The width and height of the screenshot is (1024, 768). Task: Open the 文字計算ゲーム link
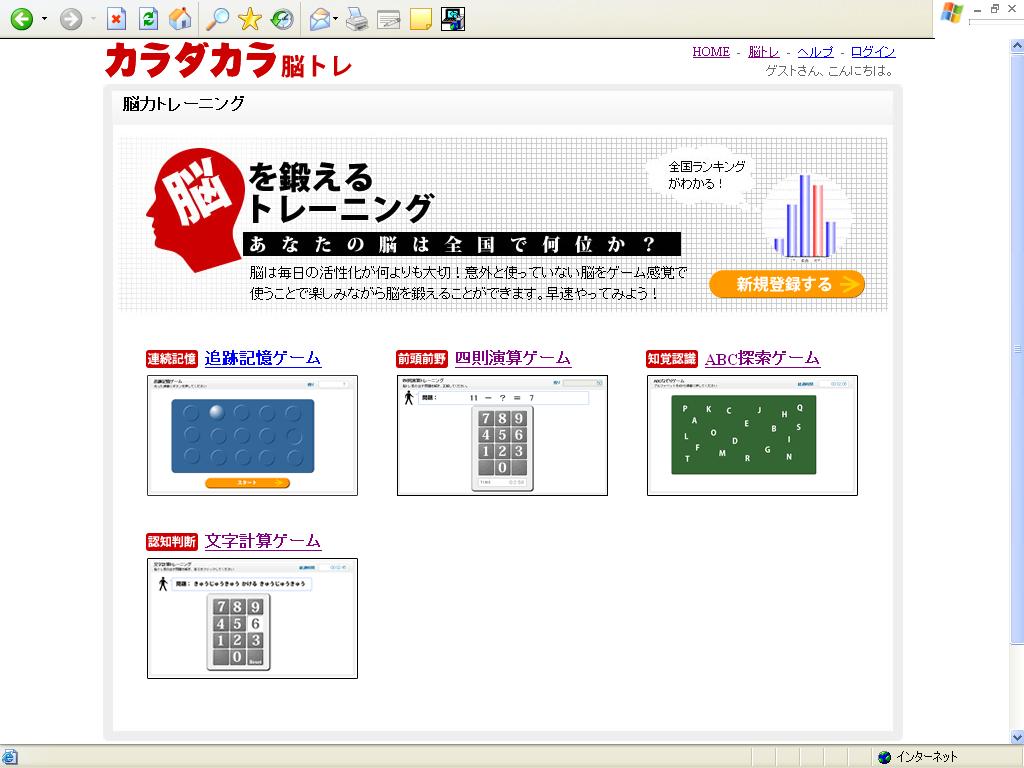click(263, 541)
